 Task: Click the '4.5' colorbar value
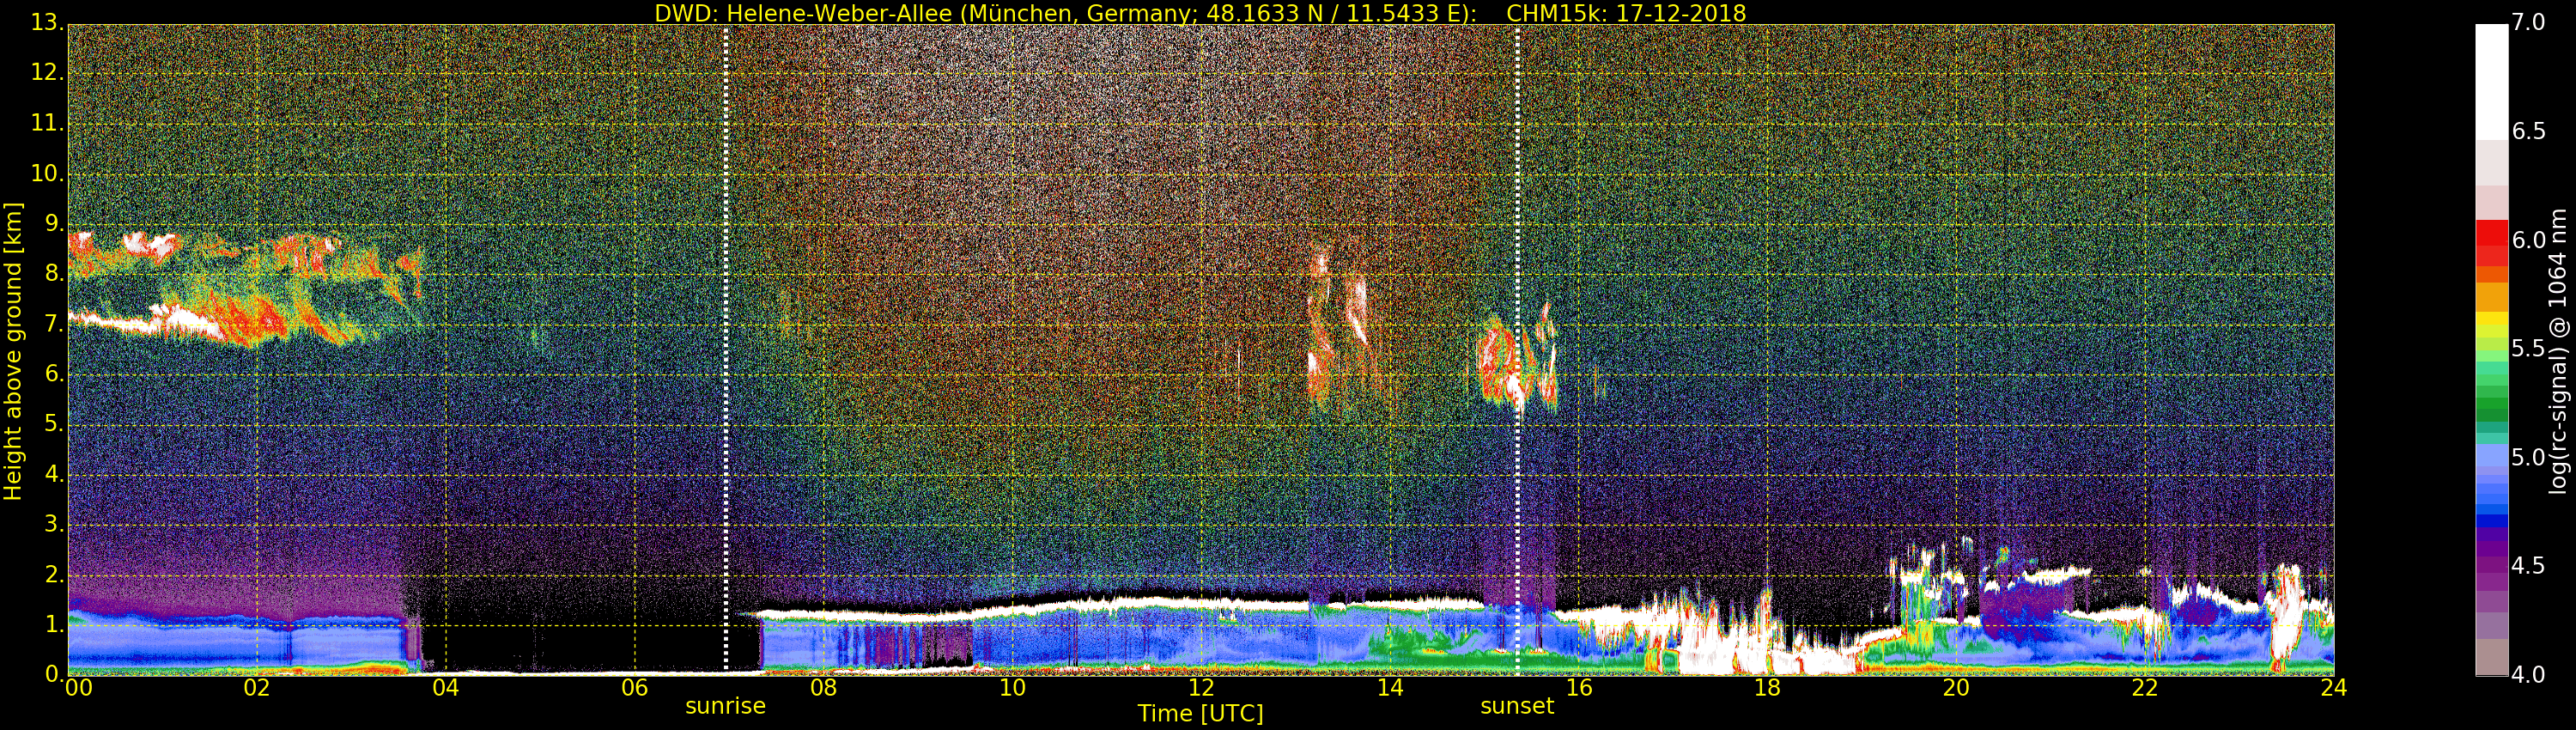[x=2528, y=566]
